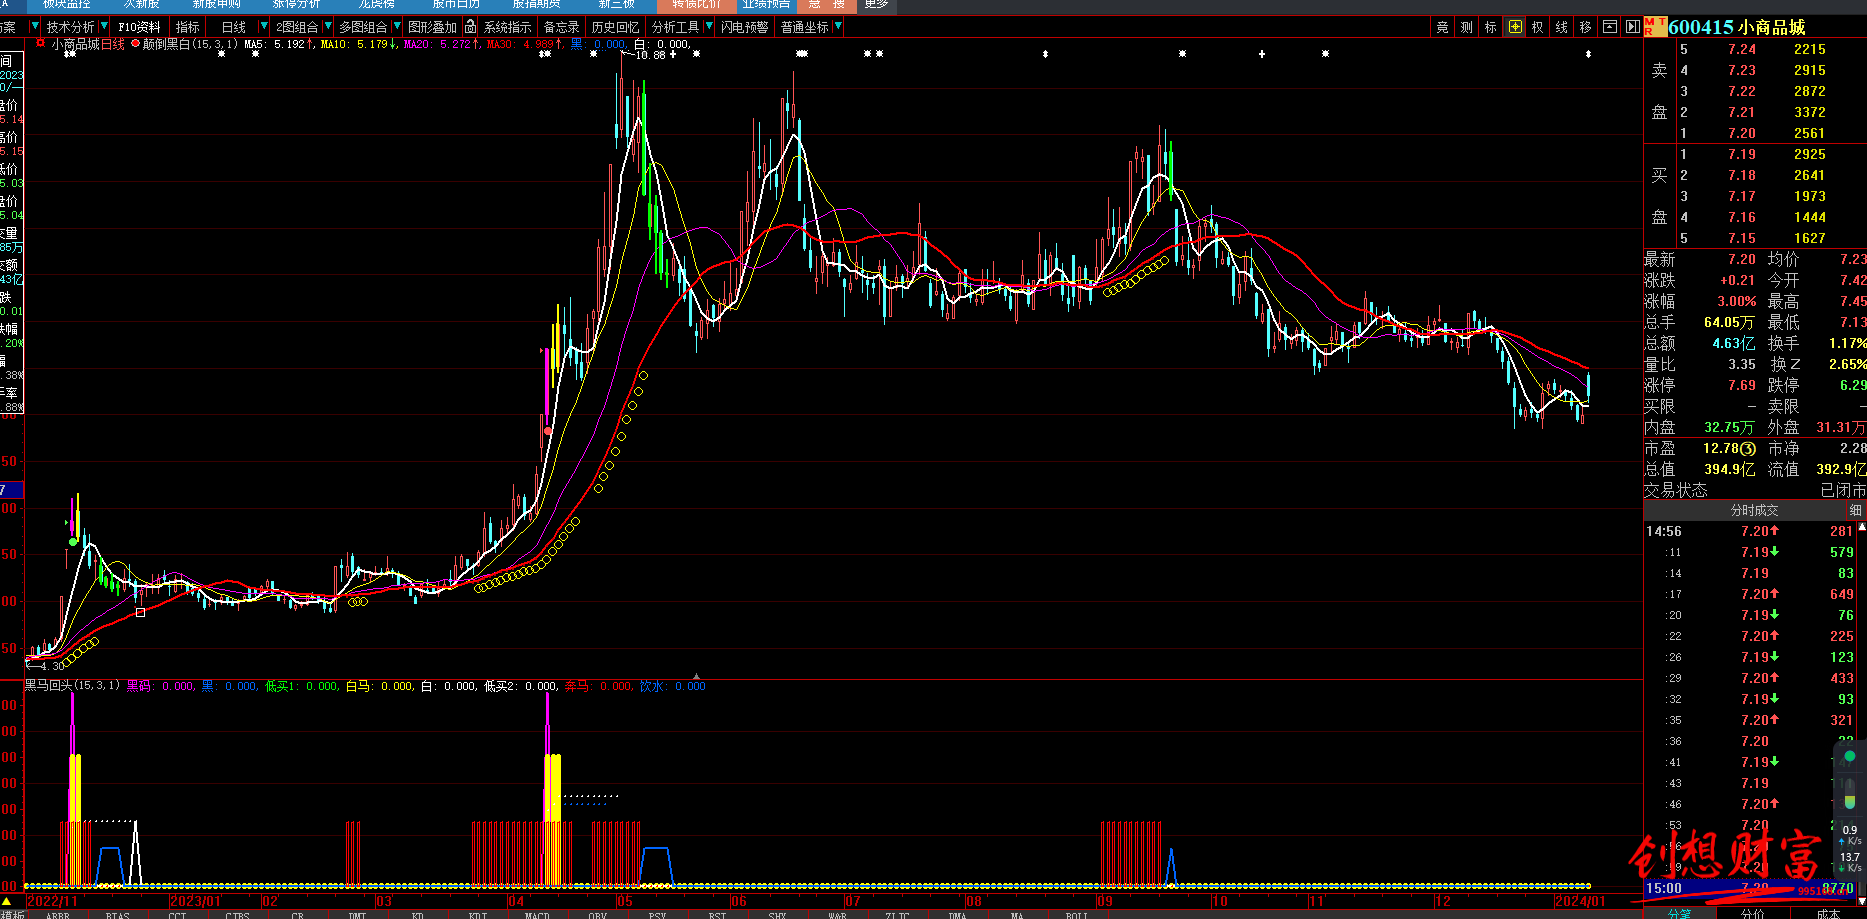Image resolution: width=1867 pixels, height=919 pixels.
Task: Click the red gear icon before 小商品城日线
Action: pos(40,43)
